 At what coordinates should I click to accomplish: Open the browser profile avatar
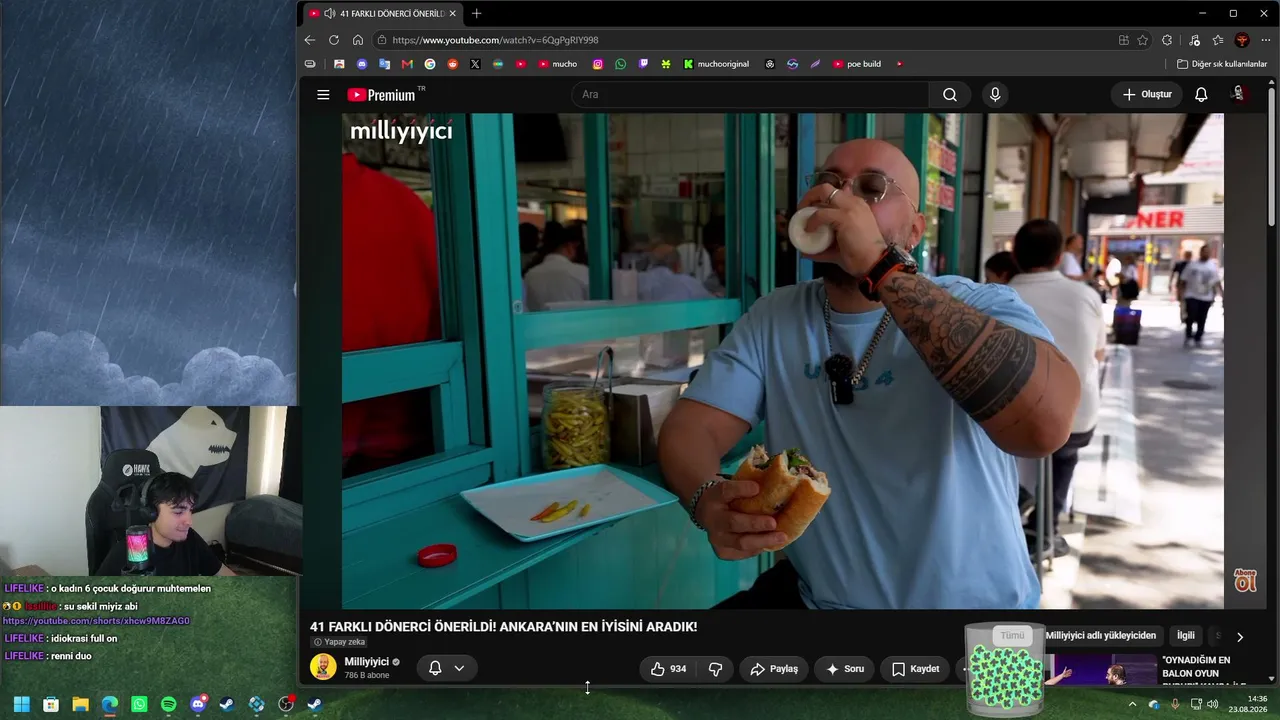[x=1242, y=40]
